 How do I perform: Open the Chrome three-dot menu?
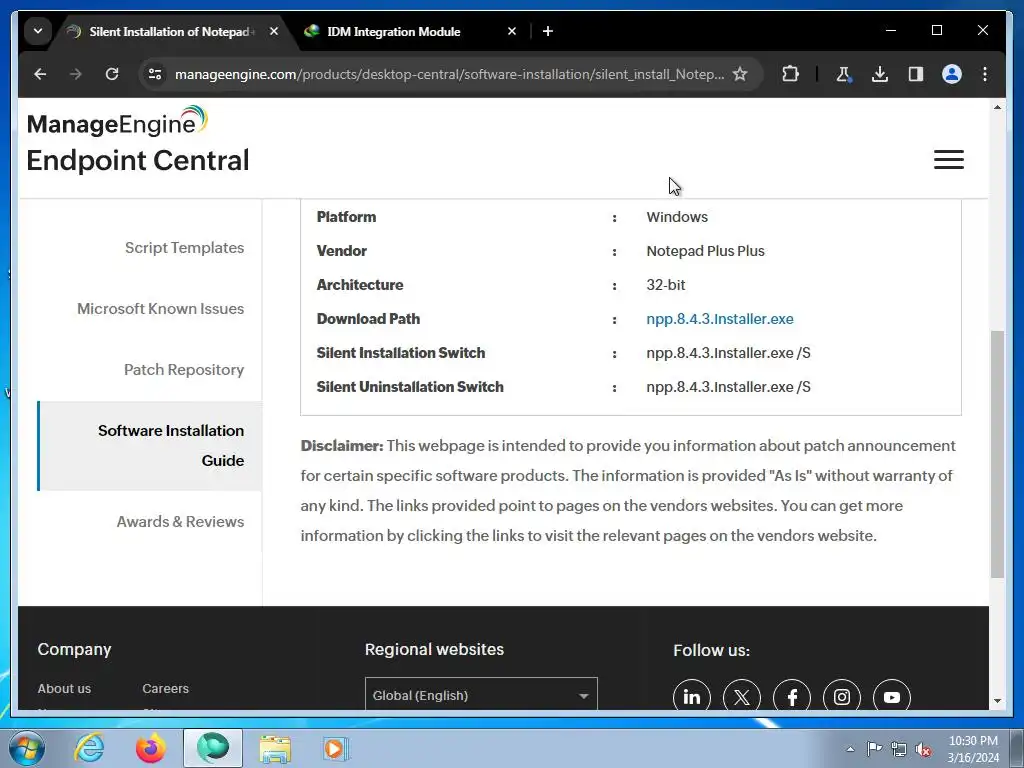point(985,74)
